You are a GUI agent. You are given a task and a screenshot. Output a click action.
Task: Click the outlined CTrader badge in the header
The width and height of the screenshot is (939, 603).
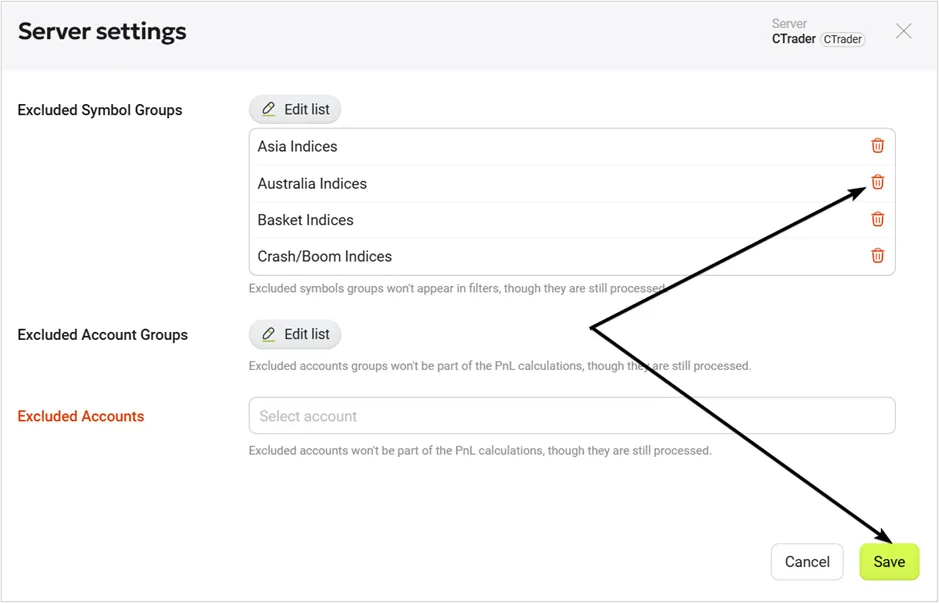tap(842, 40)
